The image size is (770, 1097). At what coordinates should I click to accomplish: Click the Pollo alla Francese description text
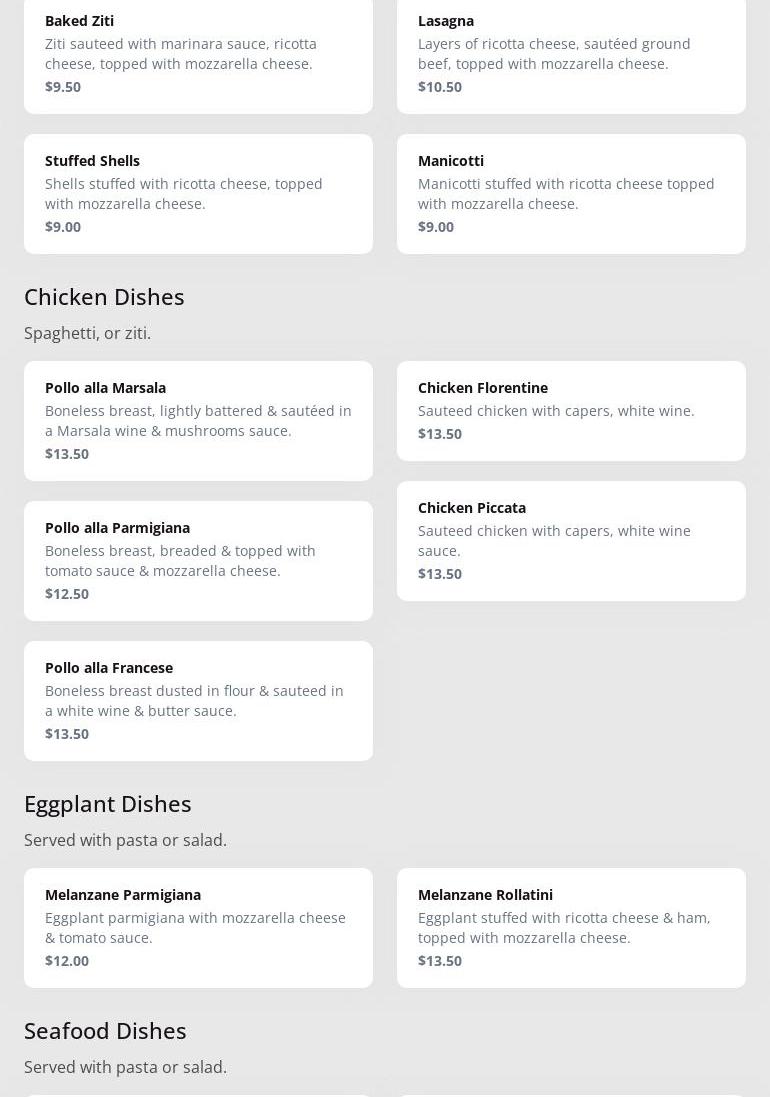coord(194,701)
